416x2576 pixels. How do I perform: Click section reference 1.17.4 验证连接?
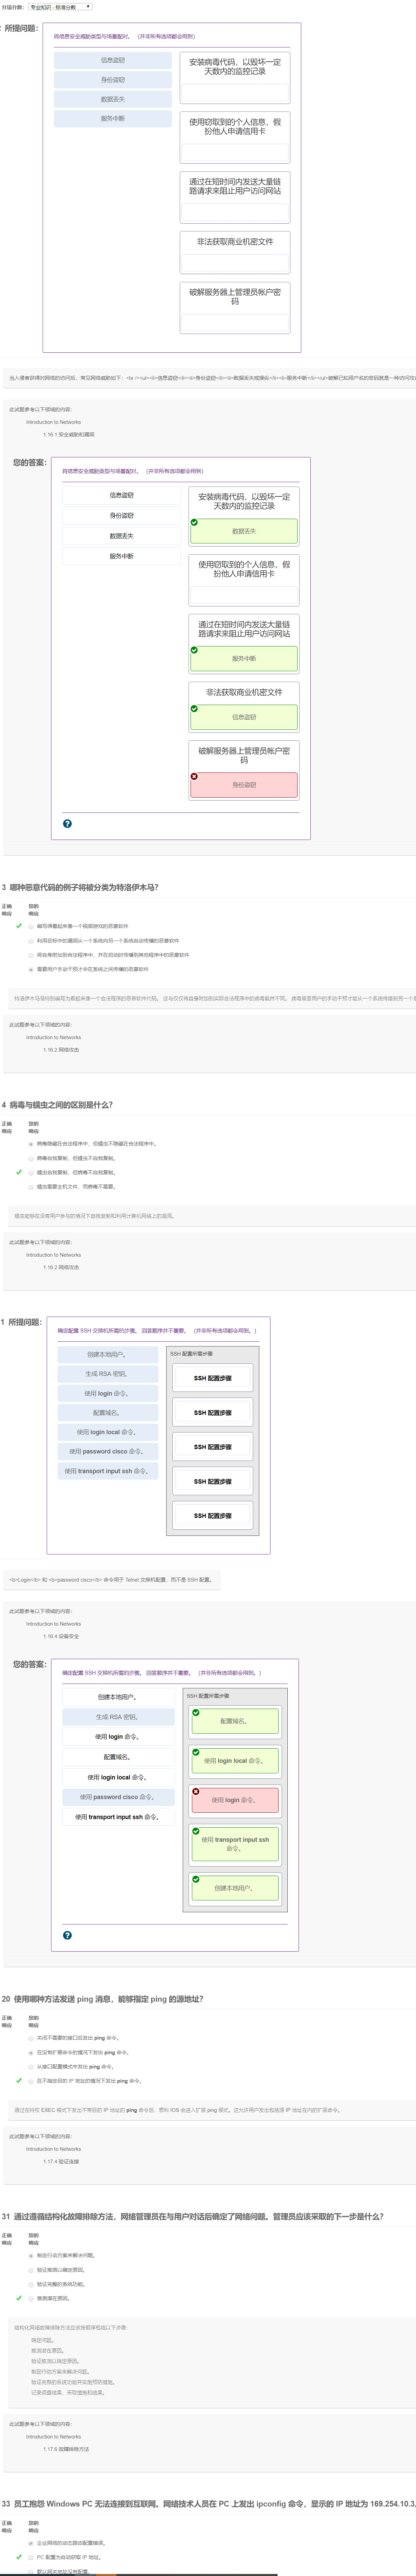coord(61,2161)
